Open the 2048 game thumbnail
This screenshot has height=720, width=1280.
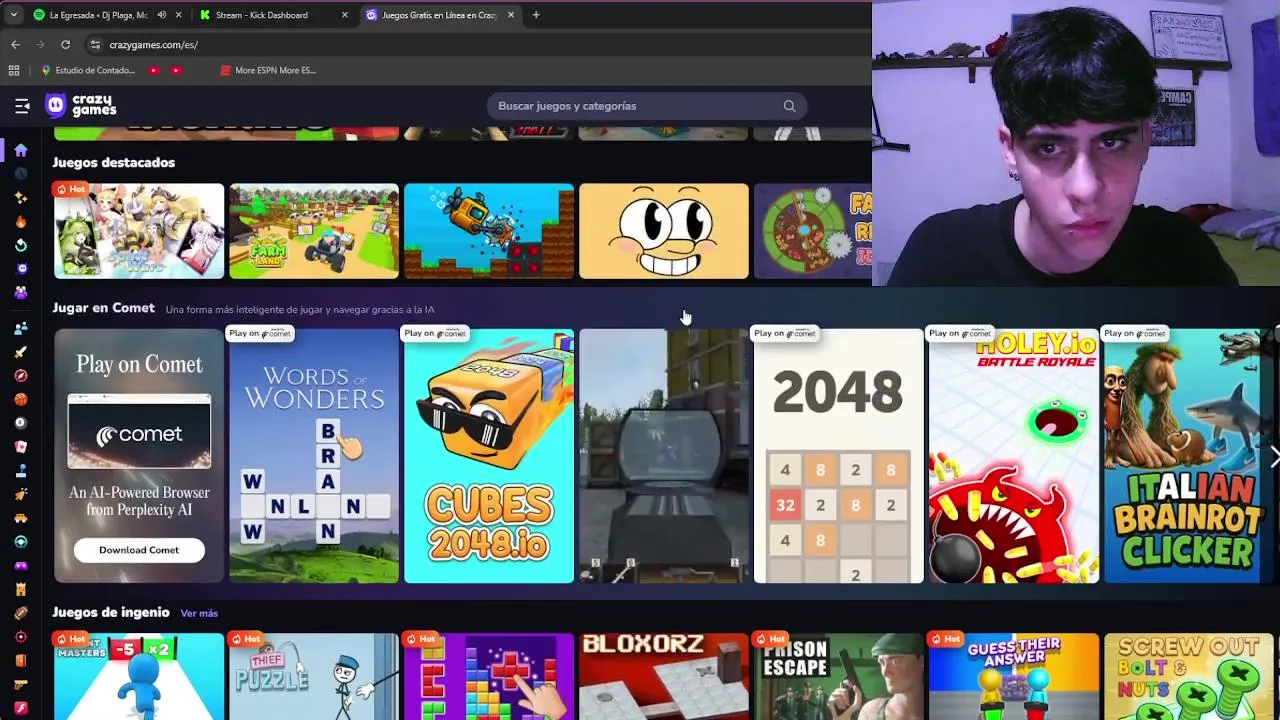point(839,456)
